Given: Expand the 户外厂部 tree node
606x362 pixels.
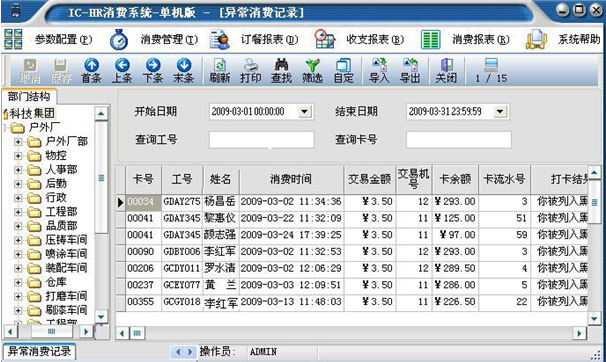Looking at the screenshot, I should [x=18, y=142].
